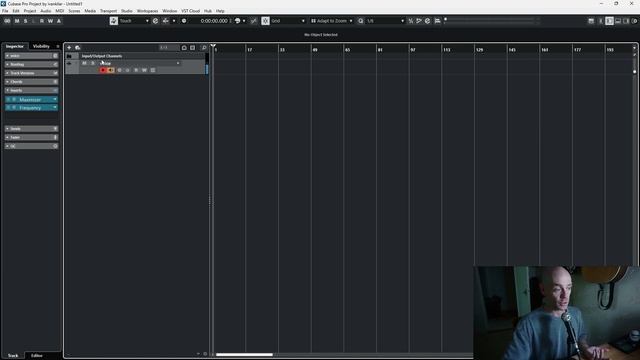Toggle global Write W automation in toolbar

(50, 21)
